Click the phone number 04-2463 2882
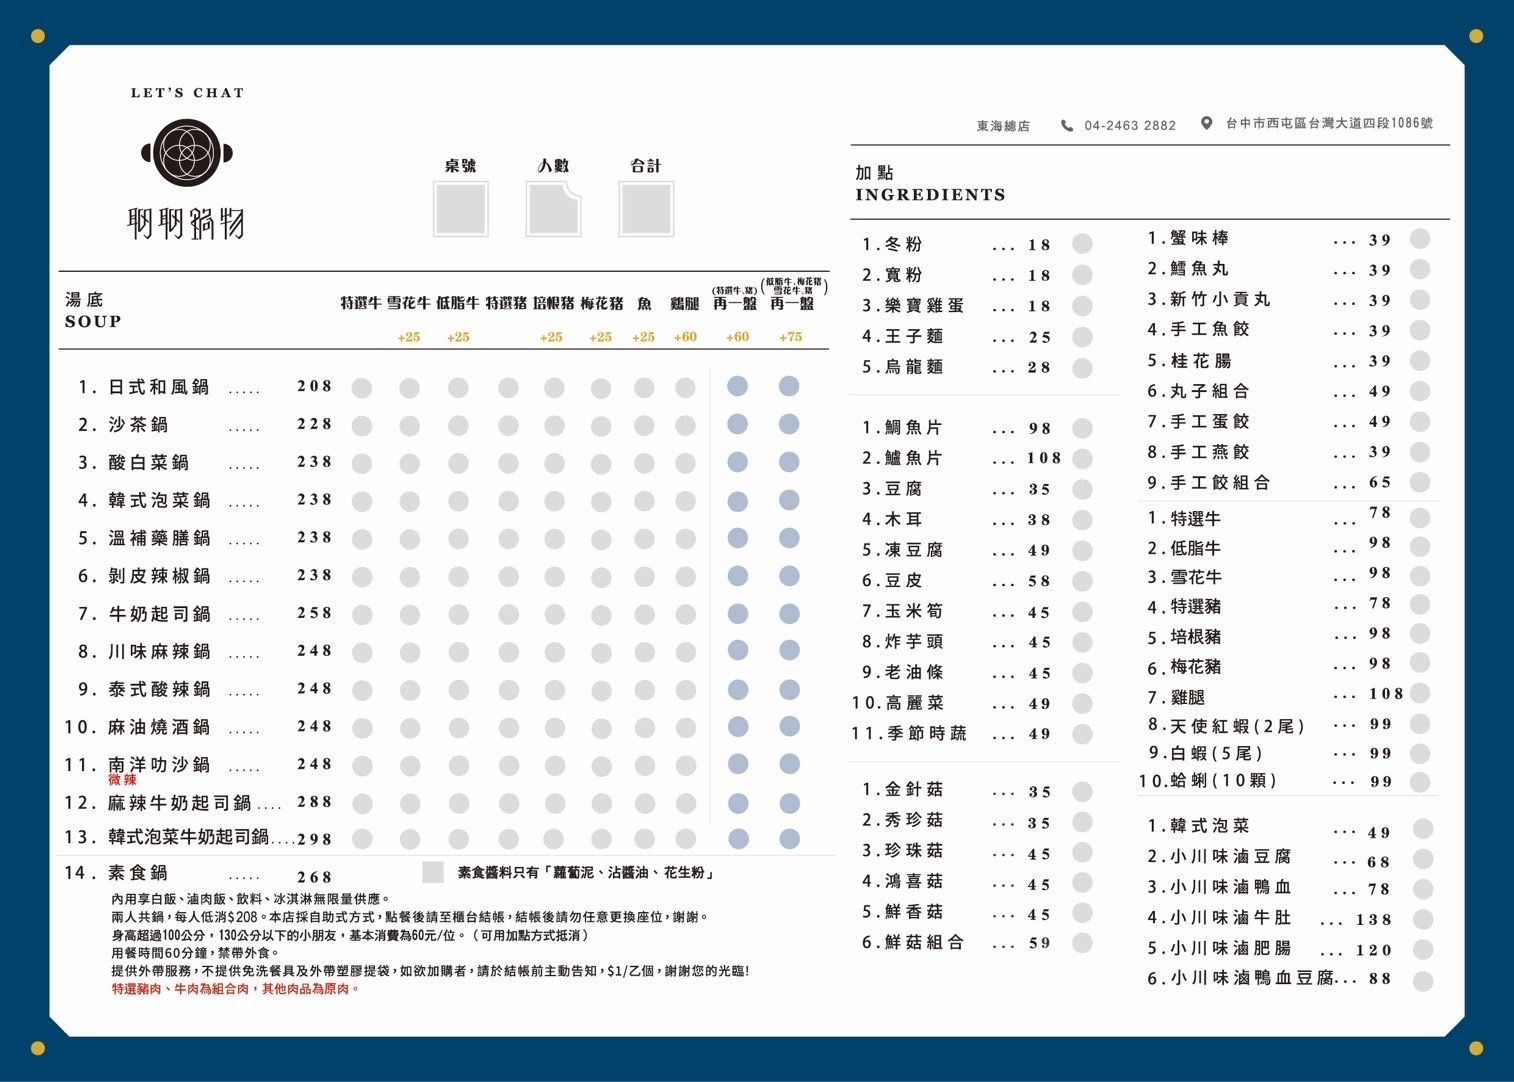1514x1082 pixels. (x=1130, y=125)
